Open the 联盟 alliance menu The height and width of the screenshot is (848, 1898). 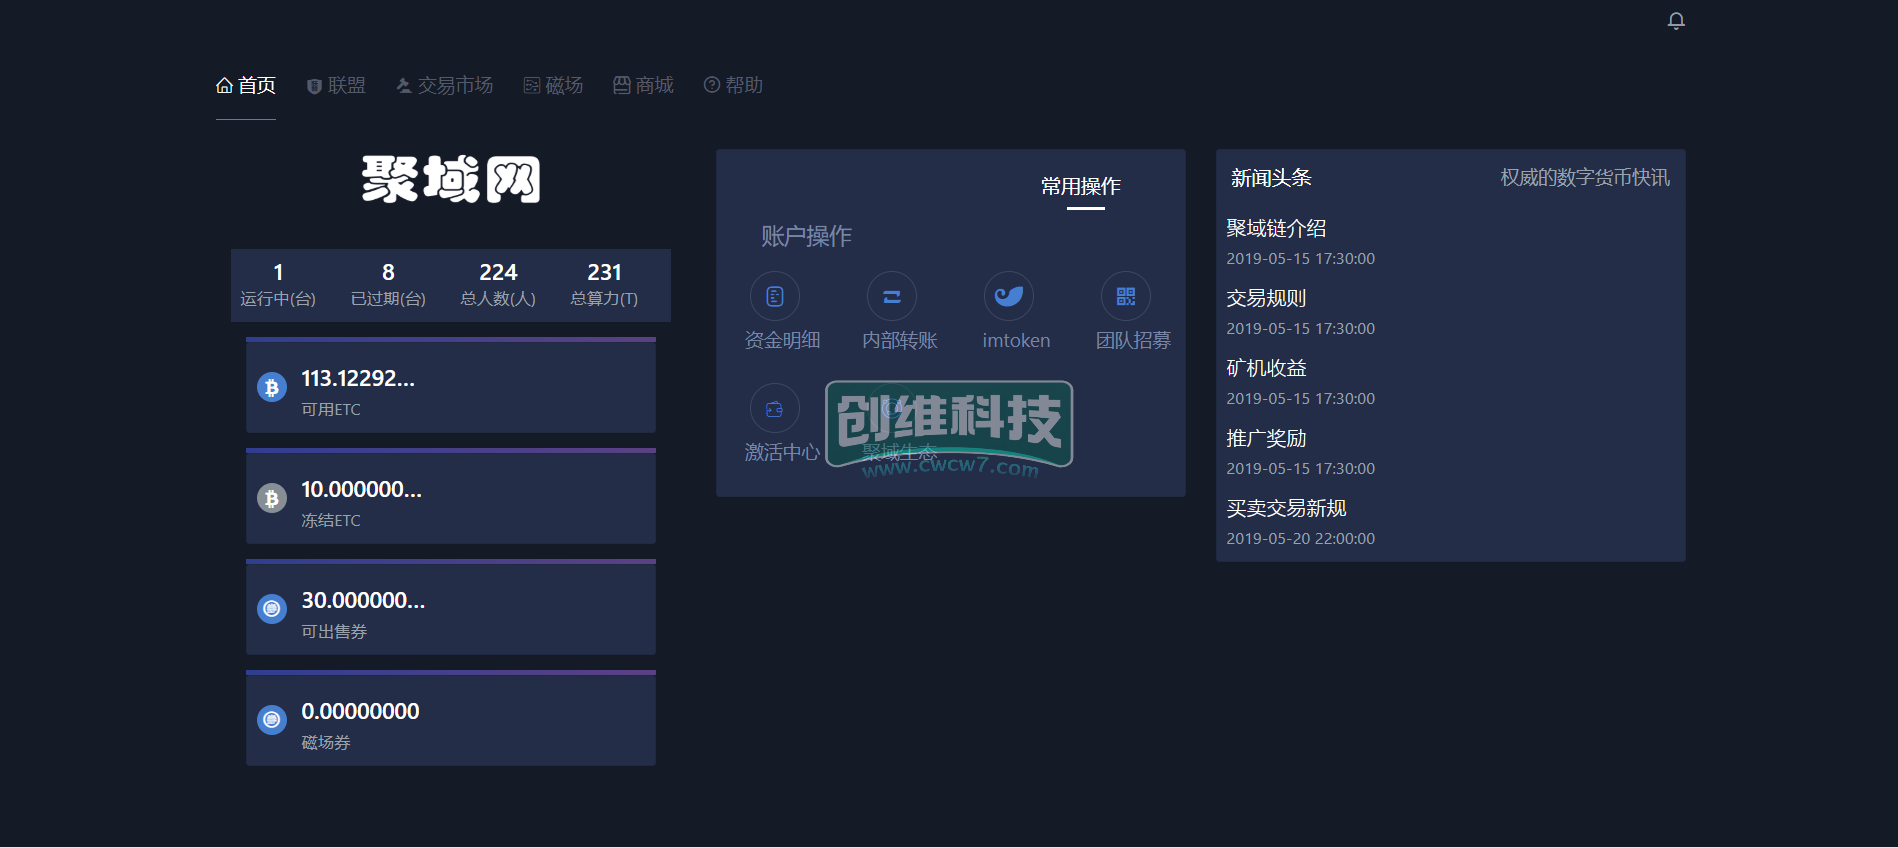coord(336,86)
